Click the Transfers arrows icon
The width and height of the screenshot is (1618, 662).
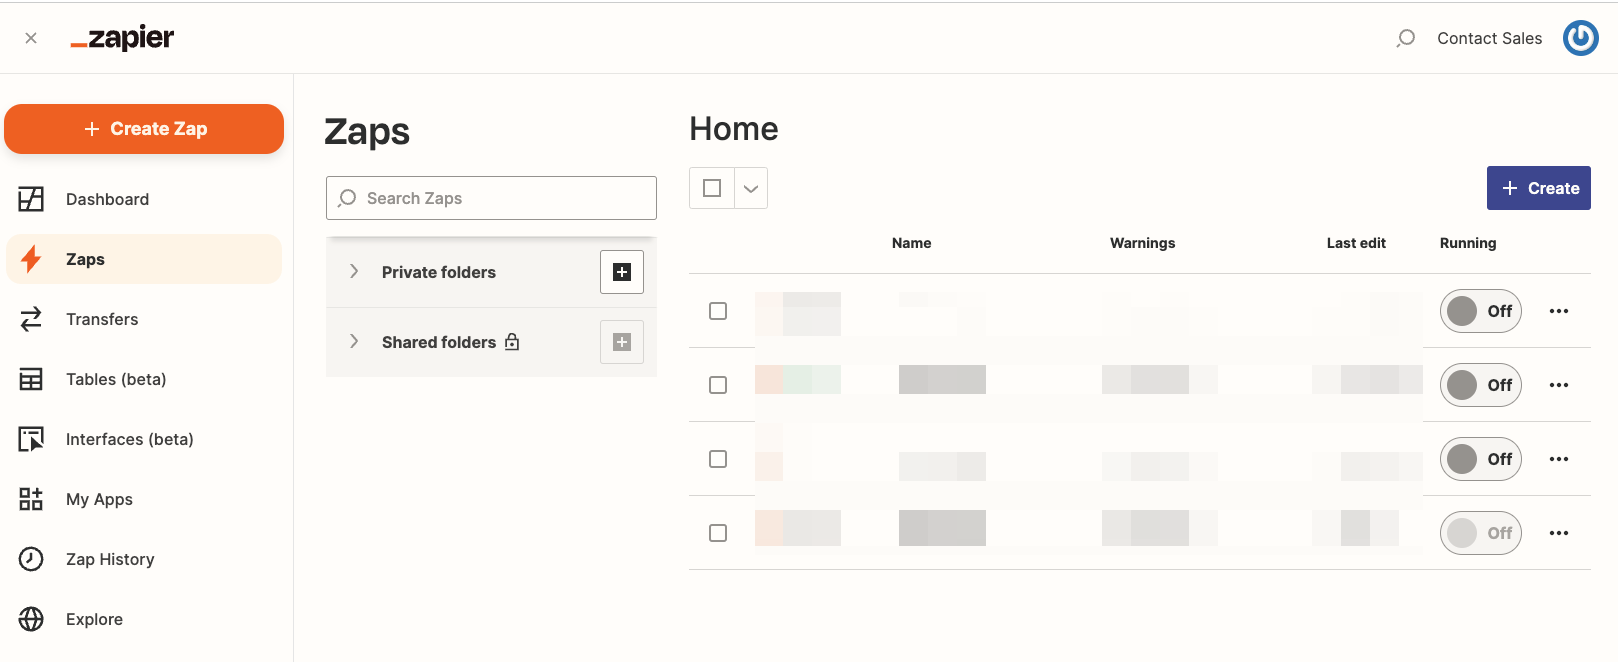point(31,319)
